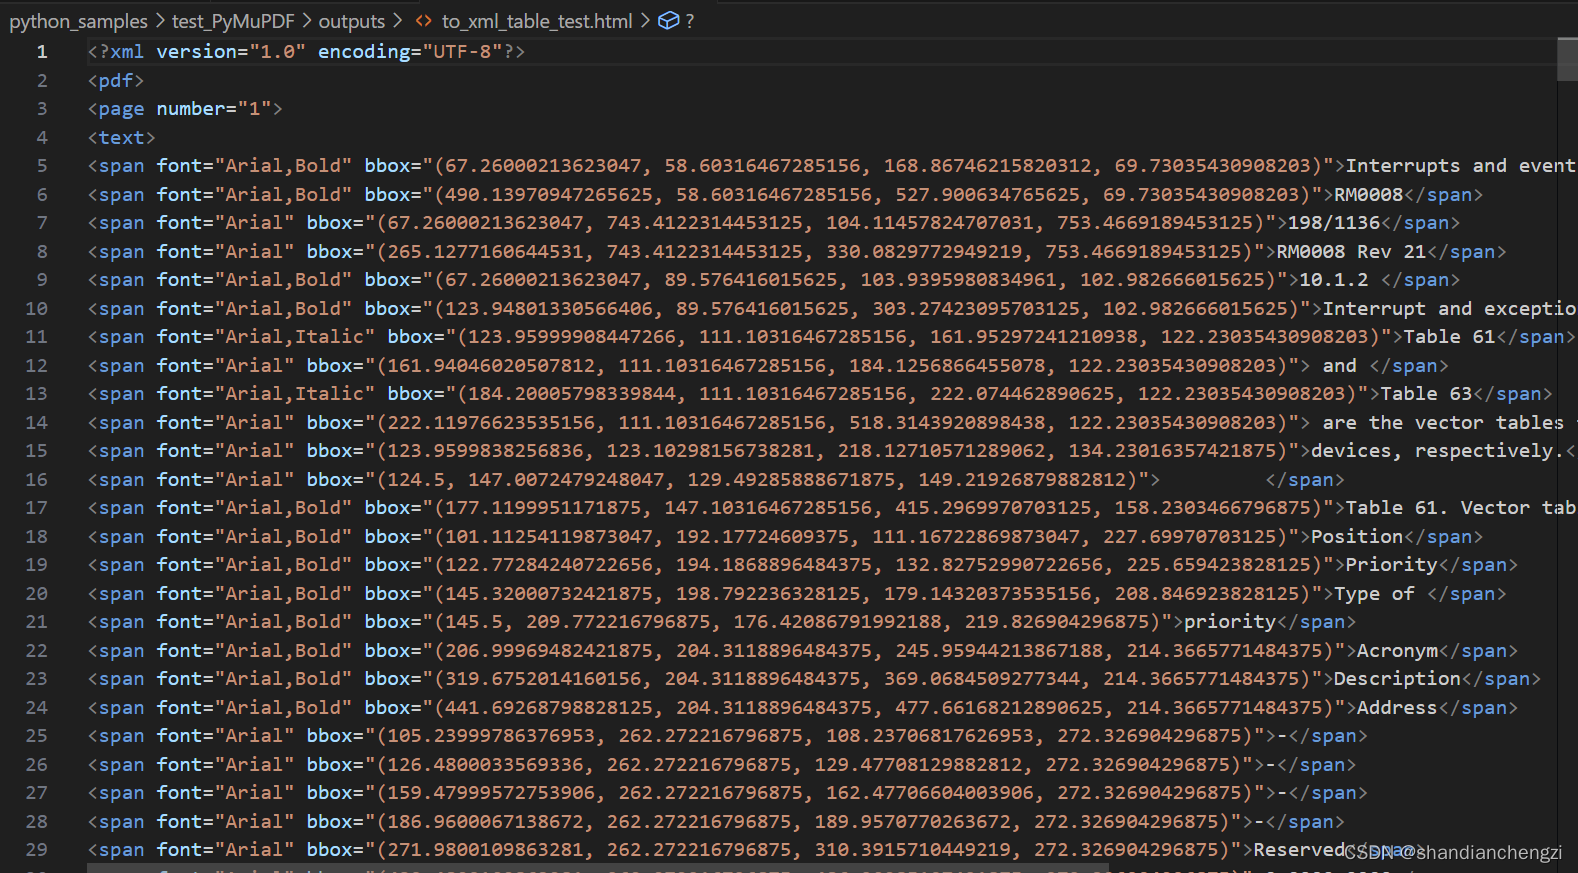Click 'Position' text on line 18
The height and width of the screenshot is (873, 1578).
(1357, 537)
